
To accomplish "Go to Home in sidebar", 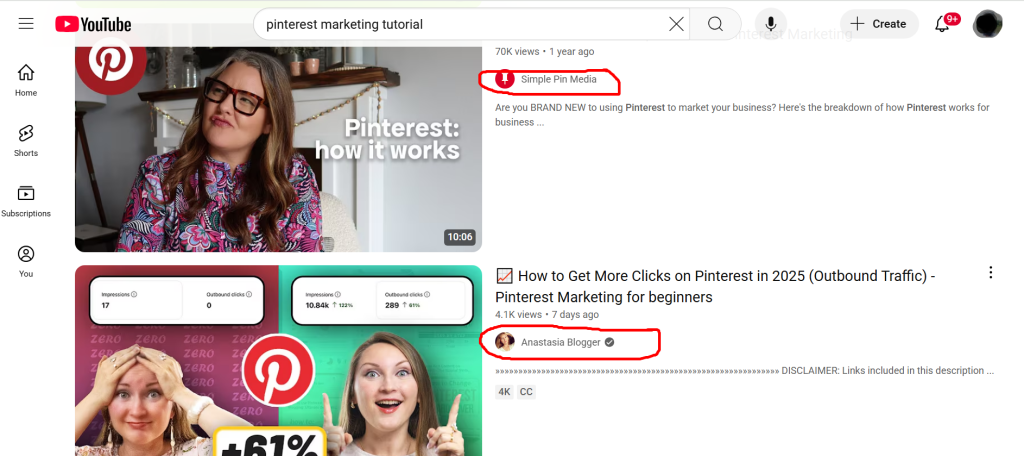I will pos(26,80).
